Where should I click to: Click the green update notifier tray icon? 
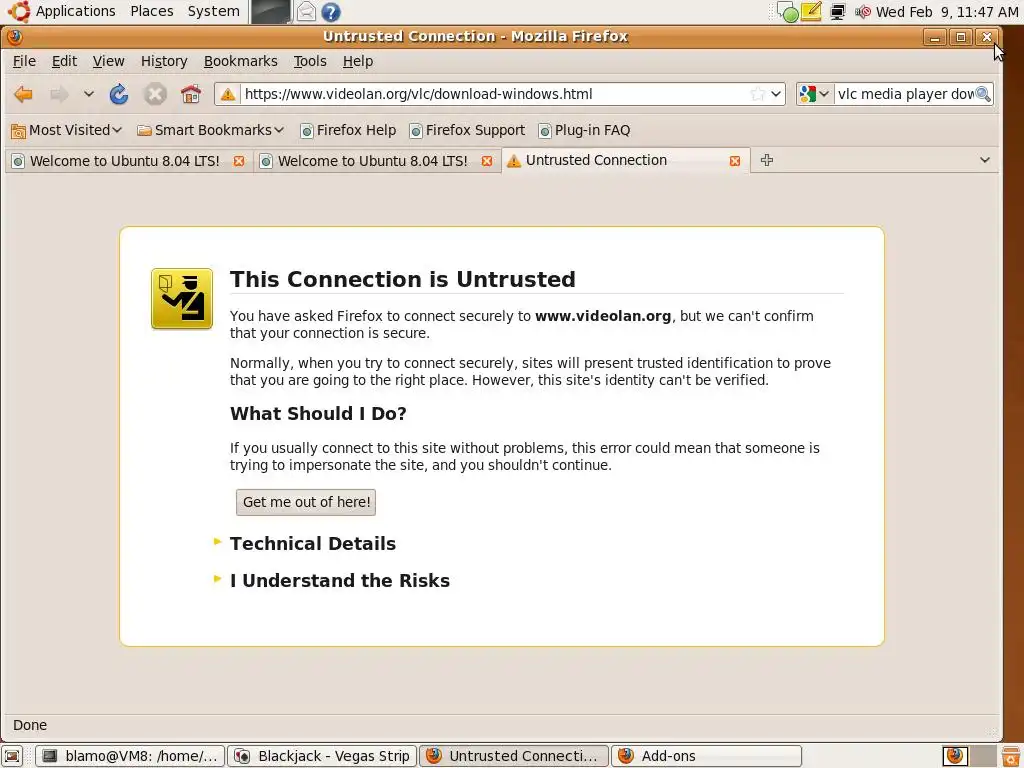pyautogui.click(x=788, y=12)
